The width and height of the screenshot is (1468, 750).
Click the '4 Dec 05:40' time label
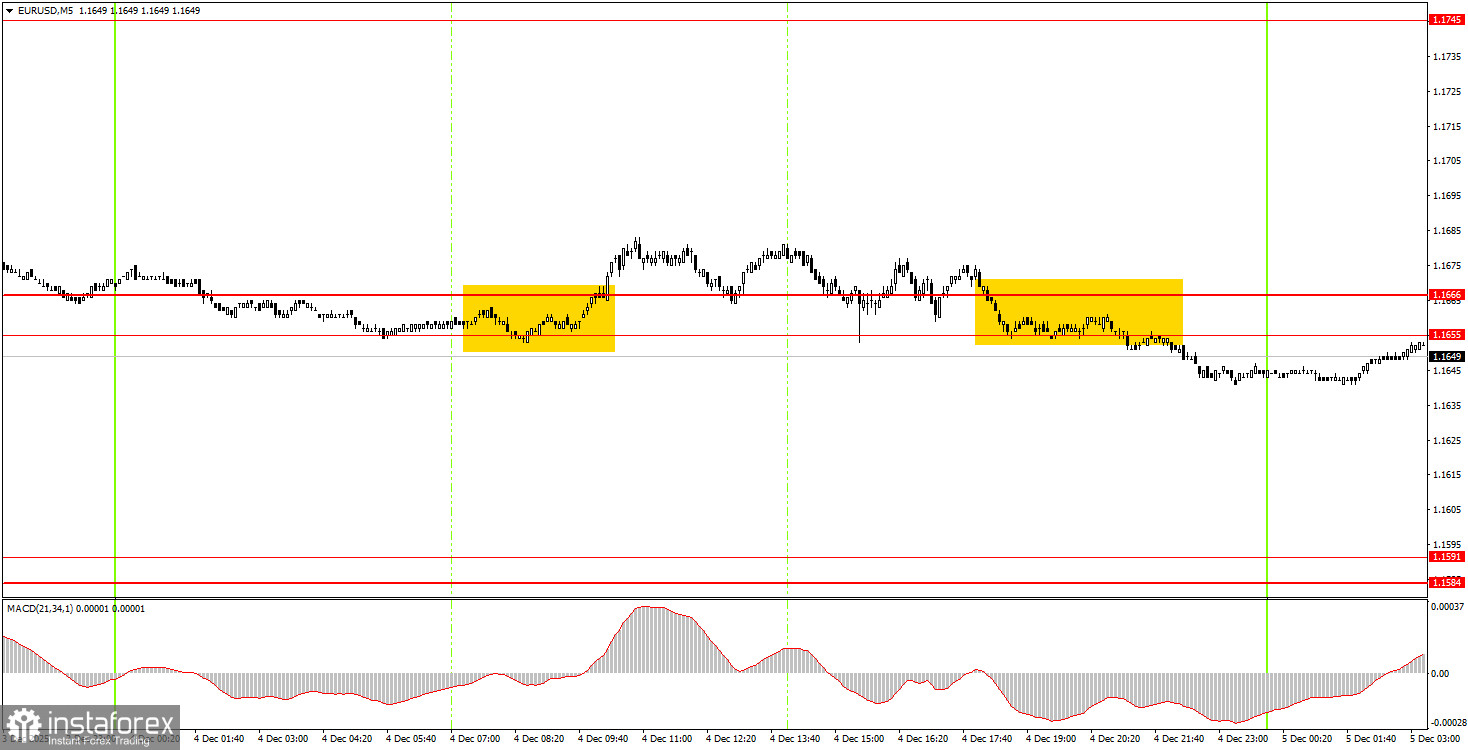(410, 739)
